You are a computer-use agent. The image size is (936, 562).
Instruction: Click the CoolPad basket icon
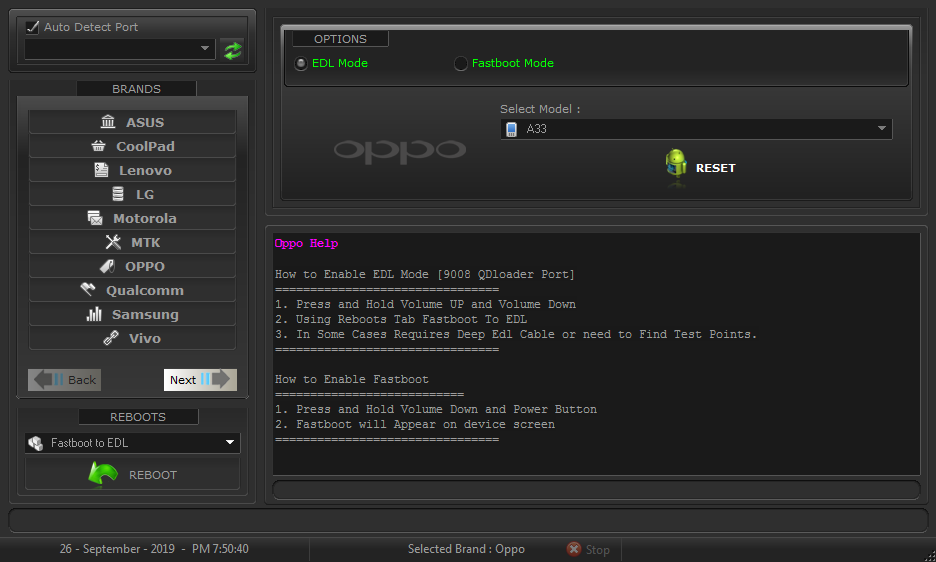pos(98,146)
